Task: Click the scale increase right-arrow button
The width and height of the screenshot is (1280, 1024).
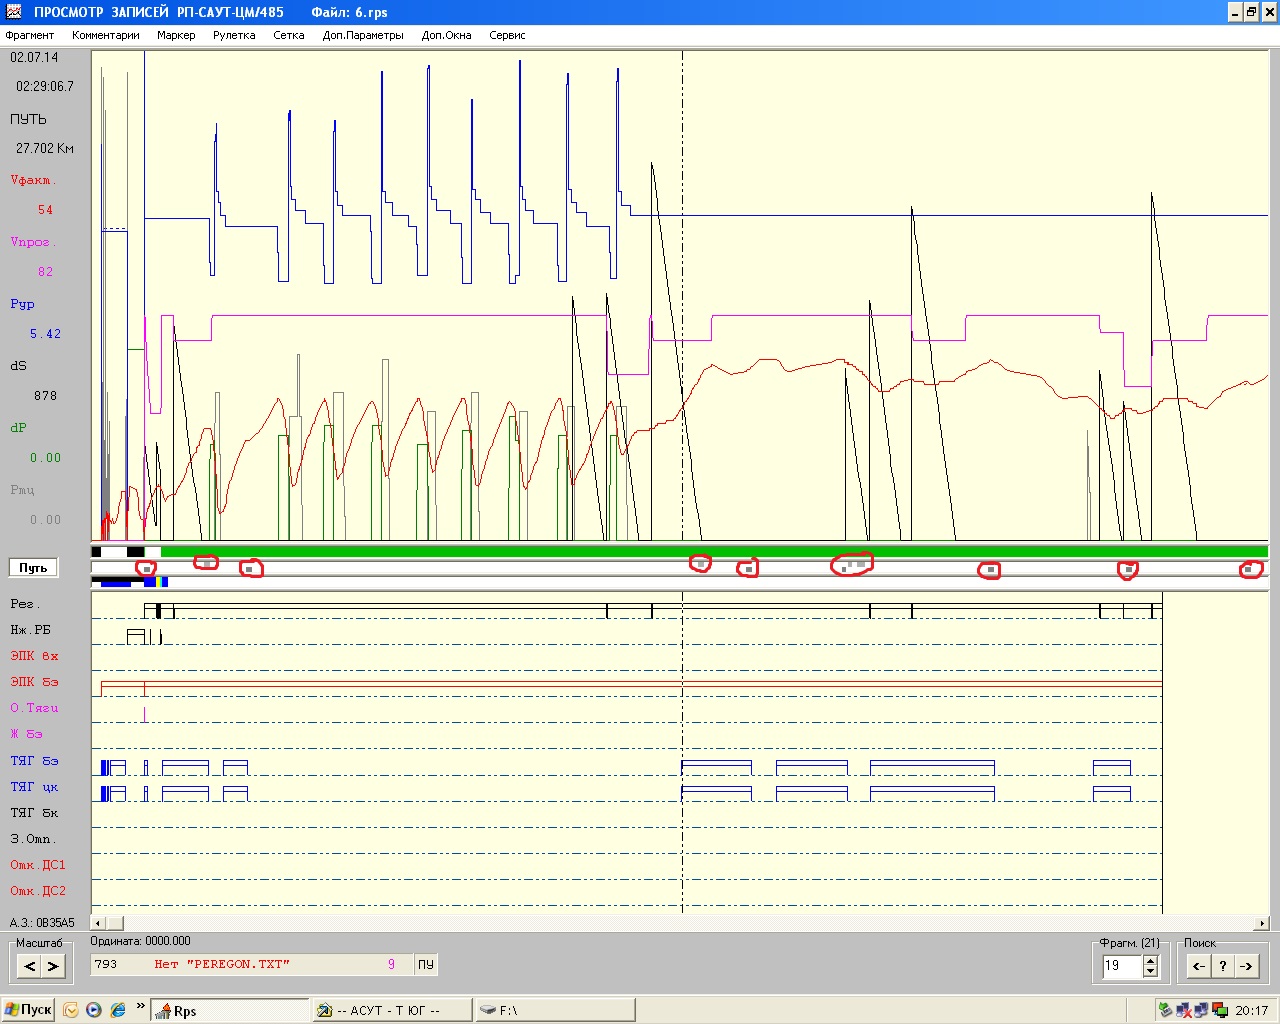Action: point(53,966)
